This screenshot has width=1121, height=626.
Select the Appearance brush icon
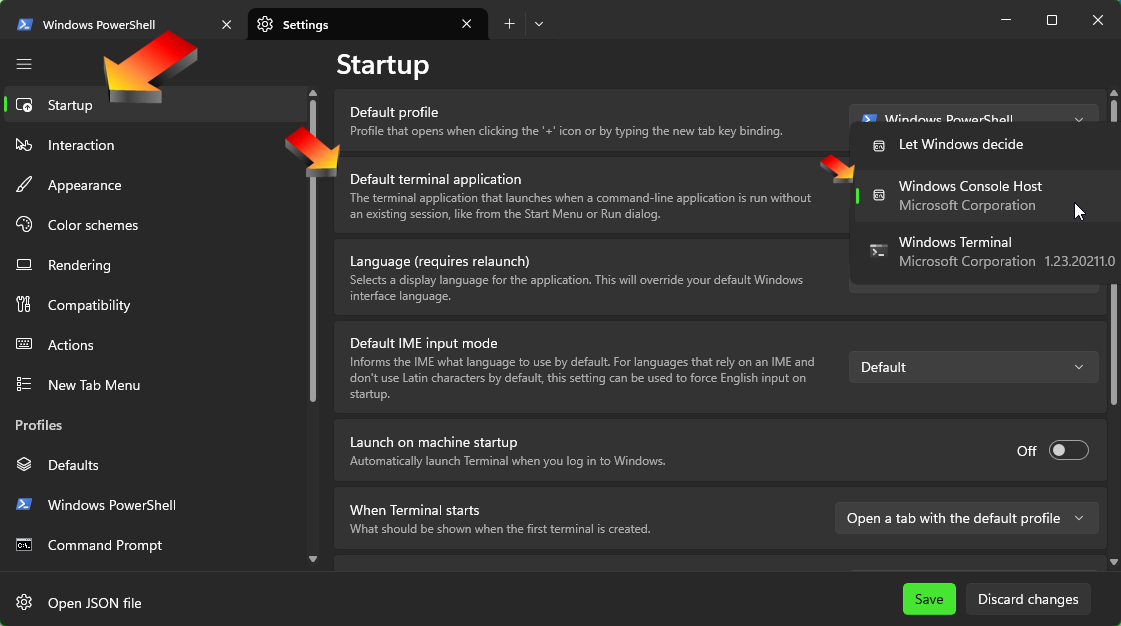[25, 185]
